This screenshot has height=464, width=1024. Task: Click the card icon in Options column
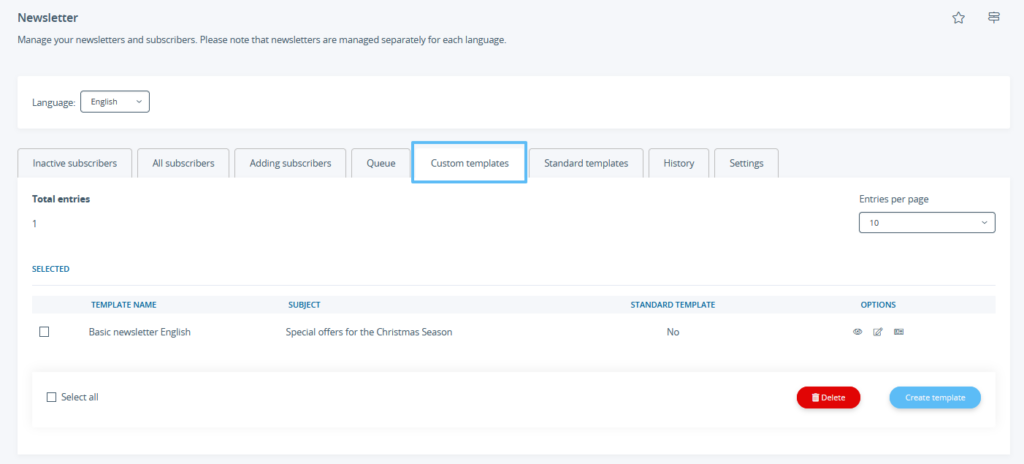coord(899,332)
